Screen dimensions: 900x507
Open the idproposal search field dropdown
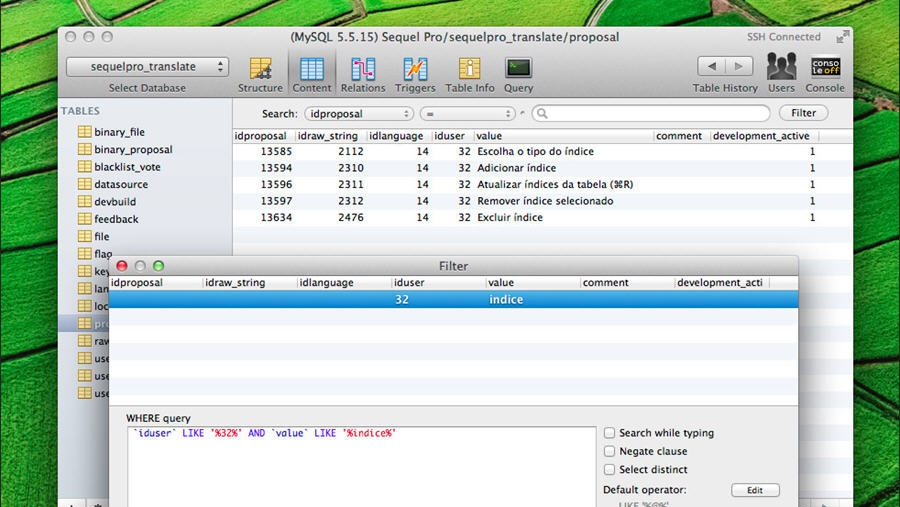tap(358, 114)
